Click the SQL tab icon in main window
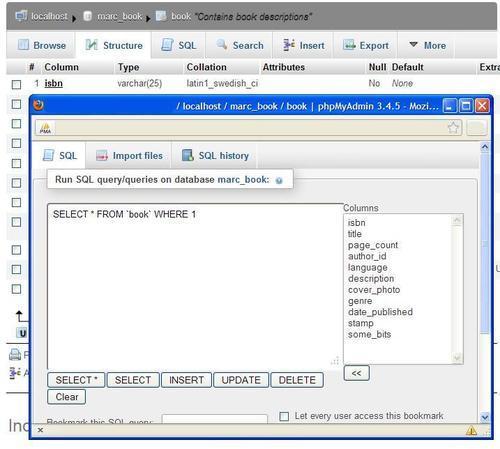This screenshot has height=449, width=500. coord(167,45)
